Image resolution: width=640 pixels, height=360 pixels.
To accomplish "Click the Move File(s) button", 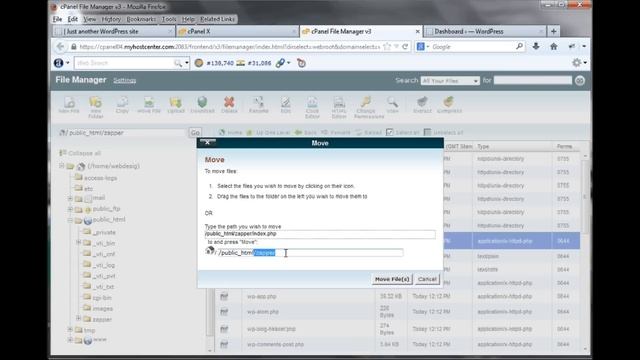I will [x=392, y=279].
